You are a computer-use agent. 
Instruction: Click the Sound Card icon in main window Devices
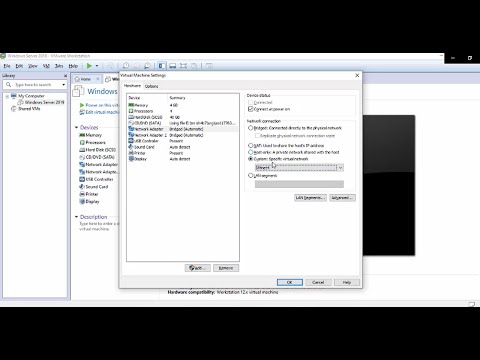pos(82,187)
